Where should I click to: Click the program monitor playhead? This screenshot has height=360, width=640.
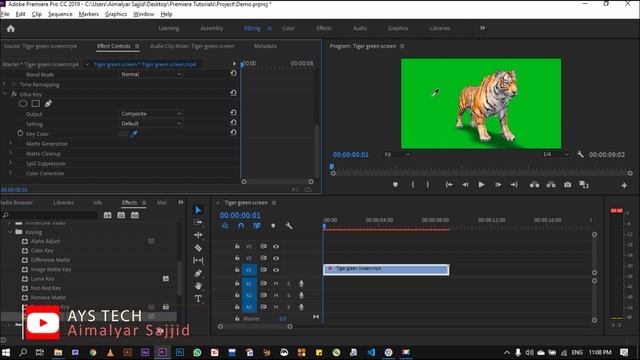(332, 167)
